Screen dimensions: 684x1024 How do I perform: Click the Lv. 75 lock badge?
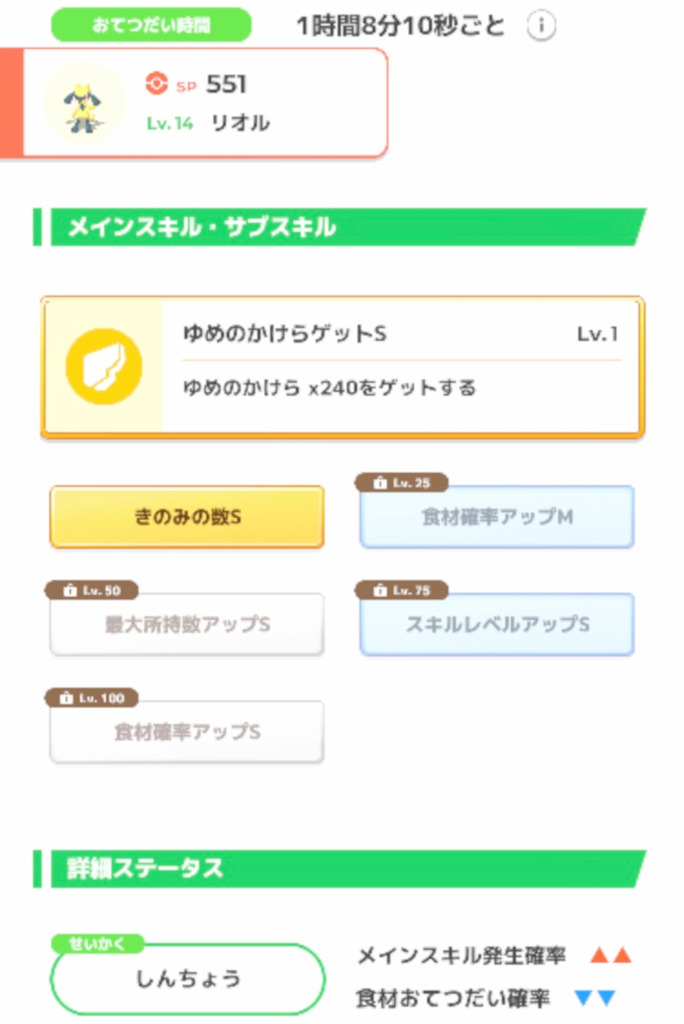click(402, 590)
